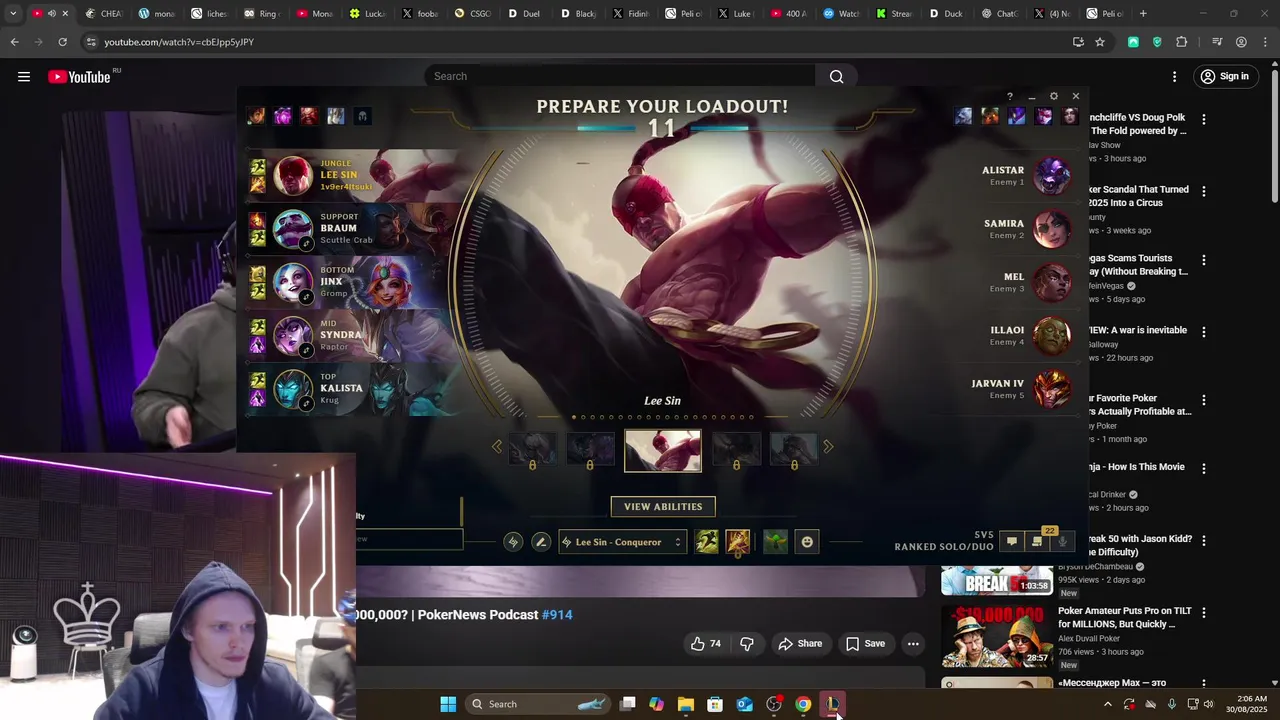Image resolution: width=1280 pixels, height=720 pixels.
Task: Click the Share button
Action: click(x=800, y=644)
